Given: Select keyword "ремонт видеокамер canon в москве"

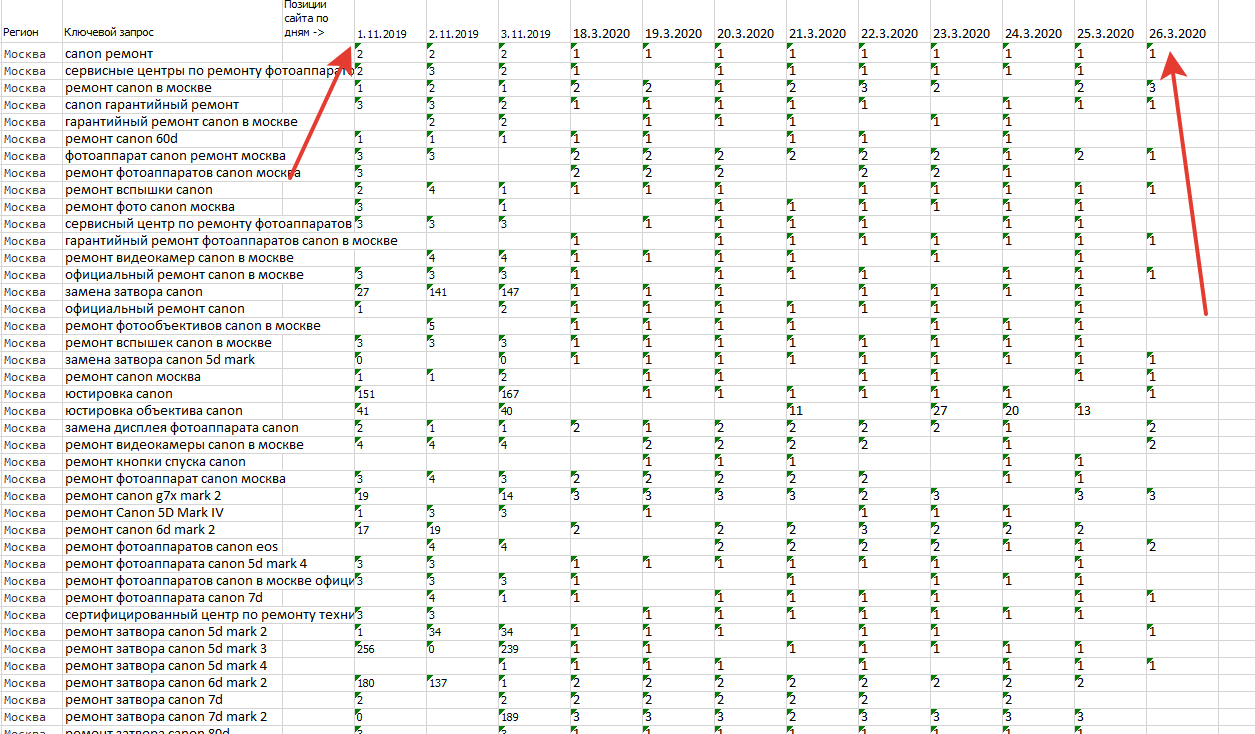Looking at the screenshot, I should [179, 257].
